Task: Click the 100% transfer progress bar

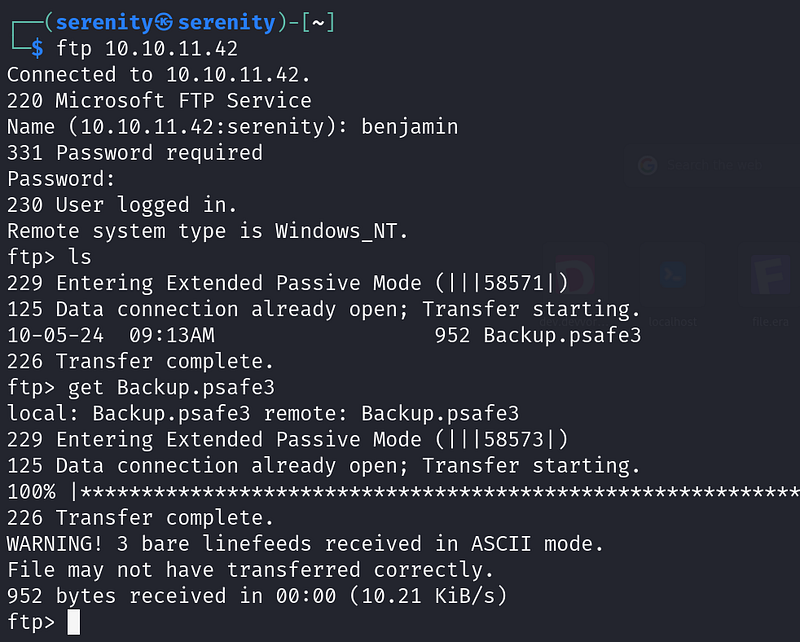Action: pyautogui.click(x=403, y=492)
